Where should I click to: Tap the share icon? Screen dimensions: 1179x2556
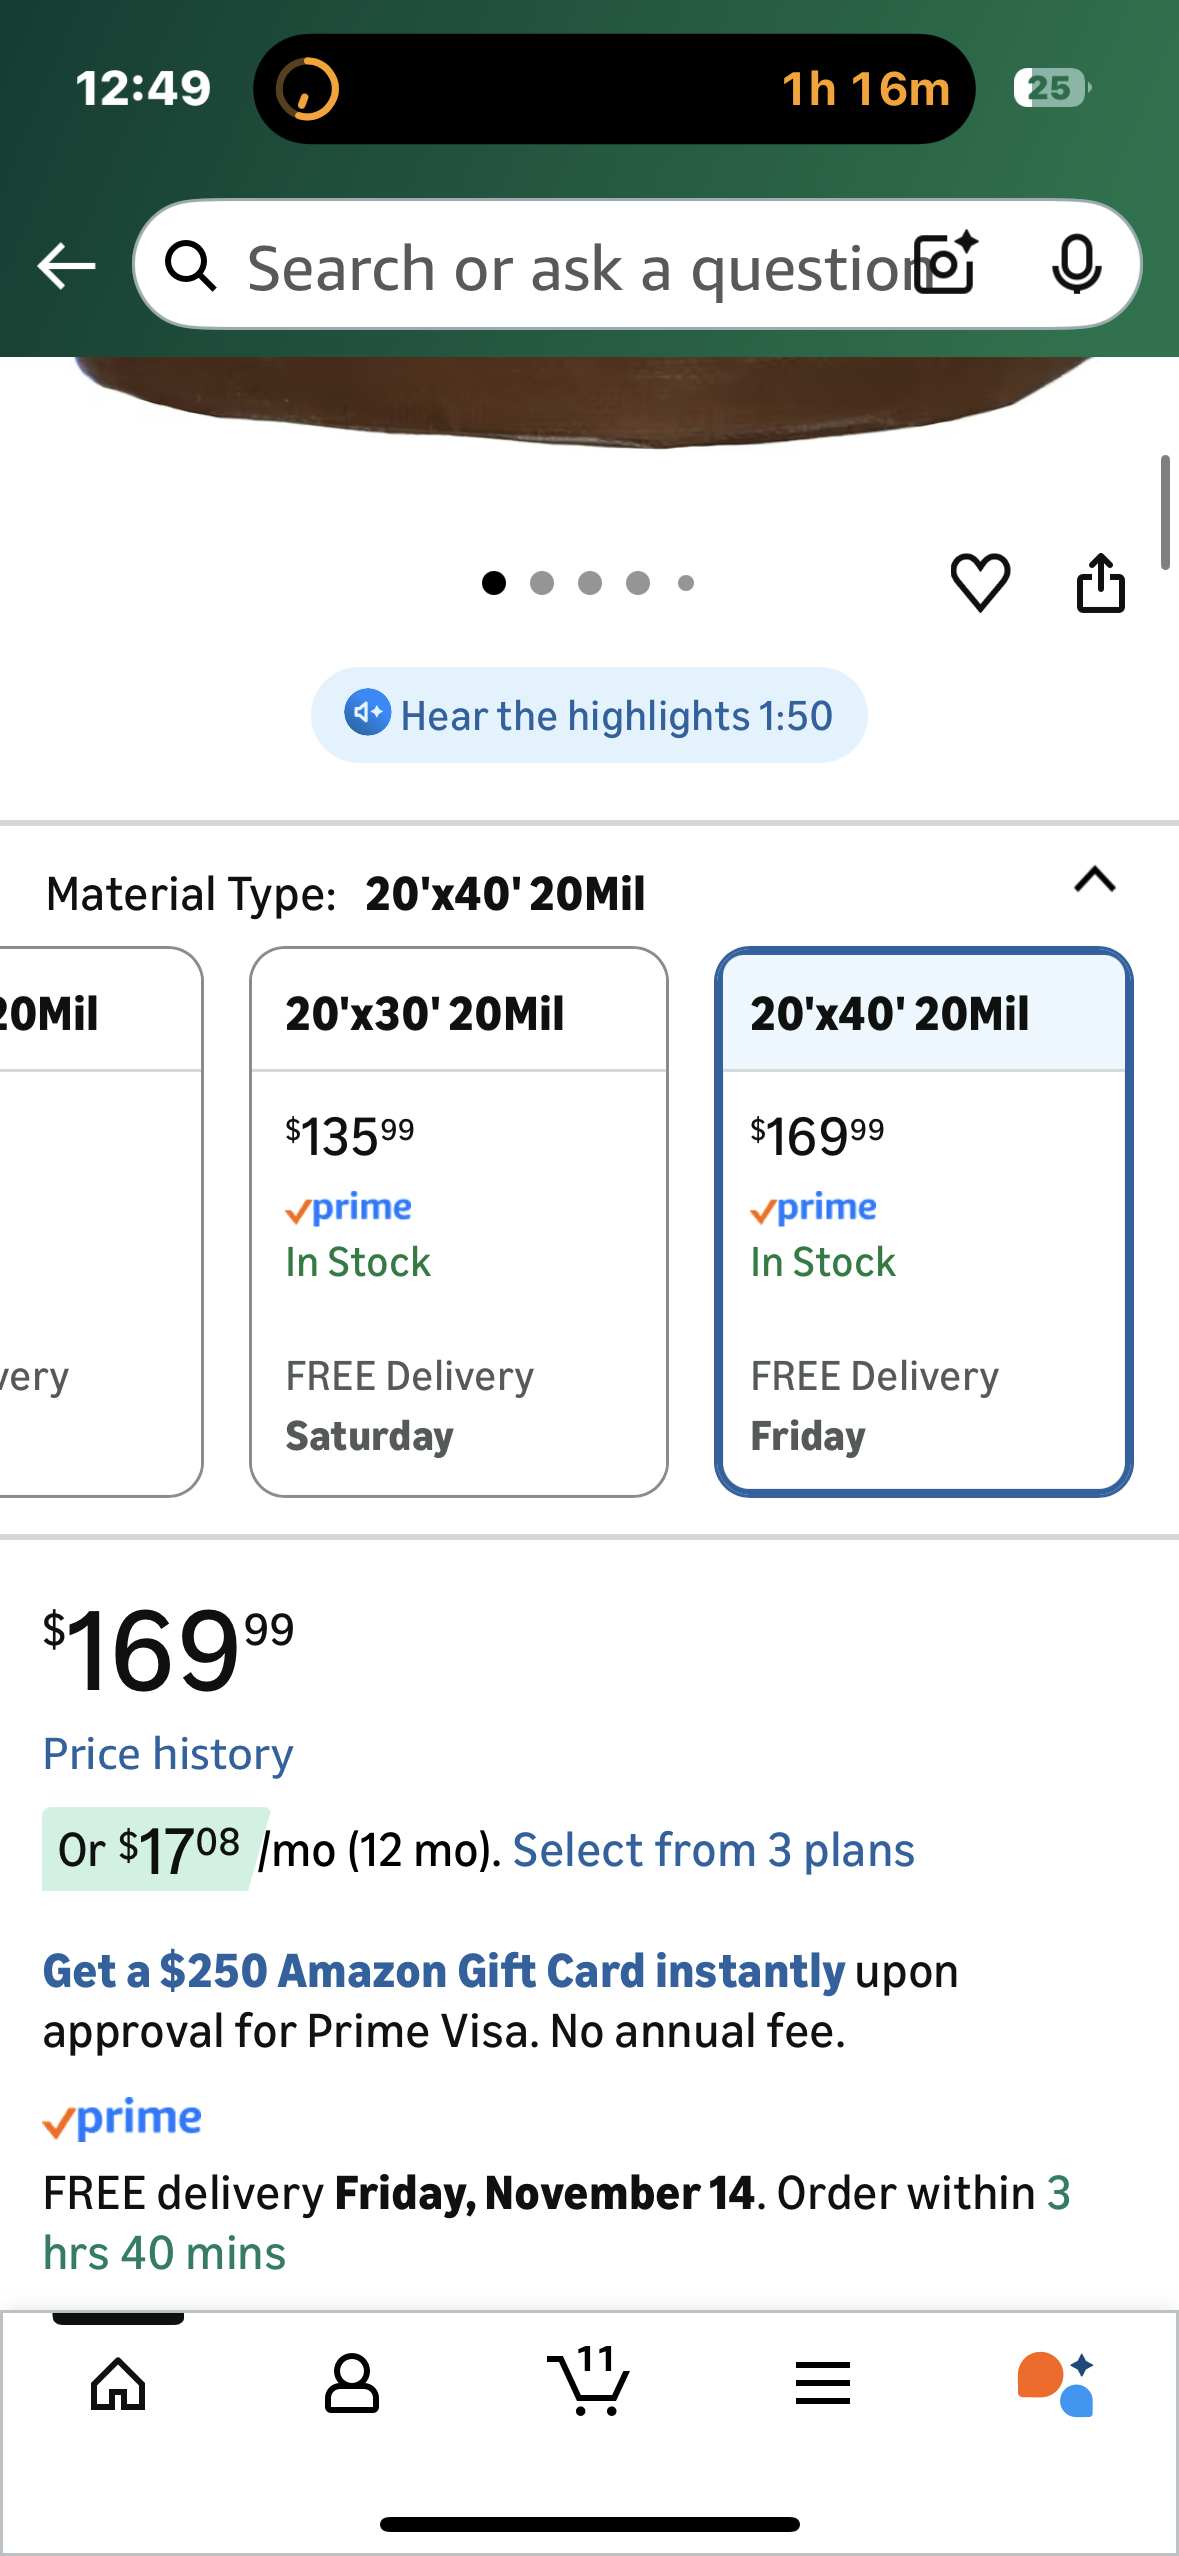pos(1100,582)
